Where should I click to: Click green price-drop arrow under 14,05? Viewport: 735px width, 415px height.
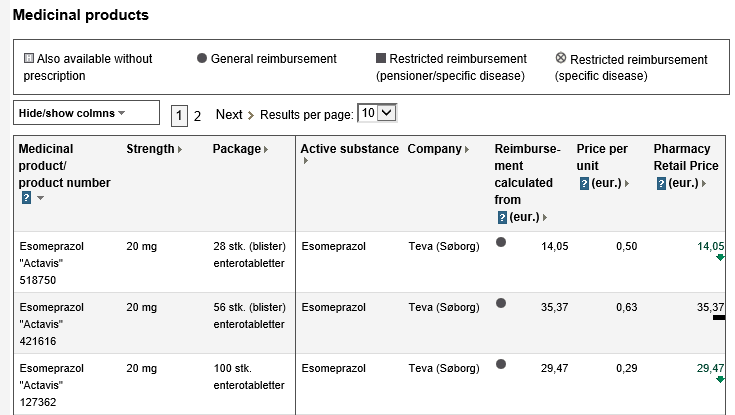720,257
